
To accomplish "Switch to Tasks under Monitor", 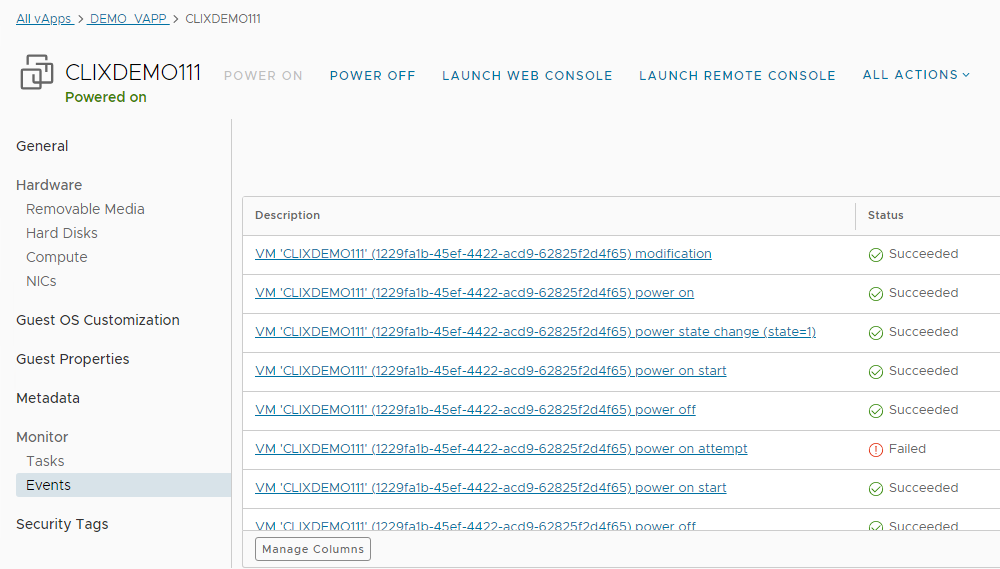I will click(45, 461).
